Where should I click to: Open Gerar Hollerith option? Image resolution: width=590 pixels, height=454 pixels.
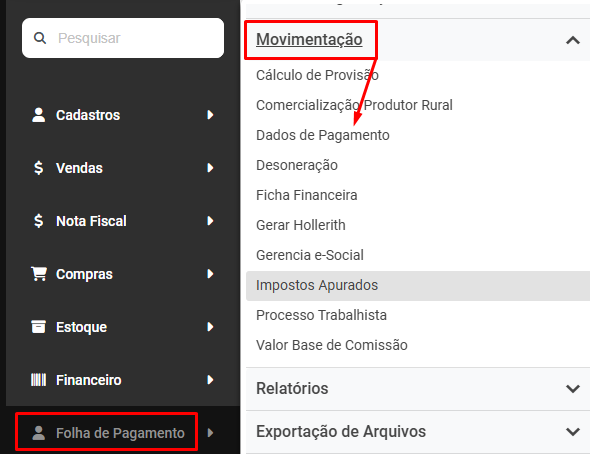click(301, 225)
